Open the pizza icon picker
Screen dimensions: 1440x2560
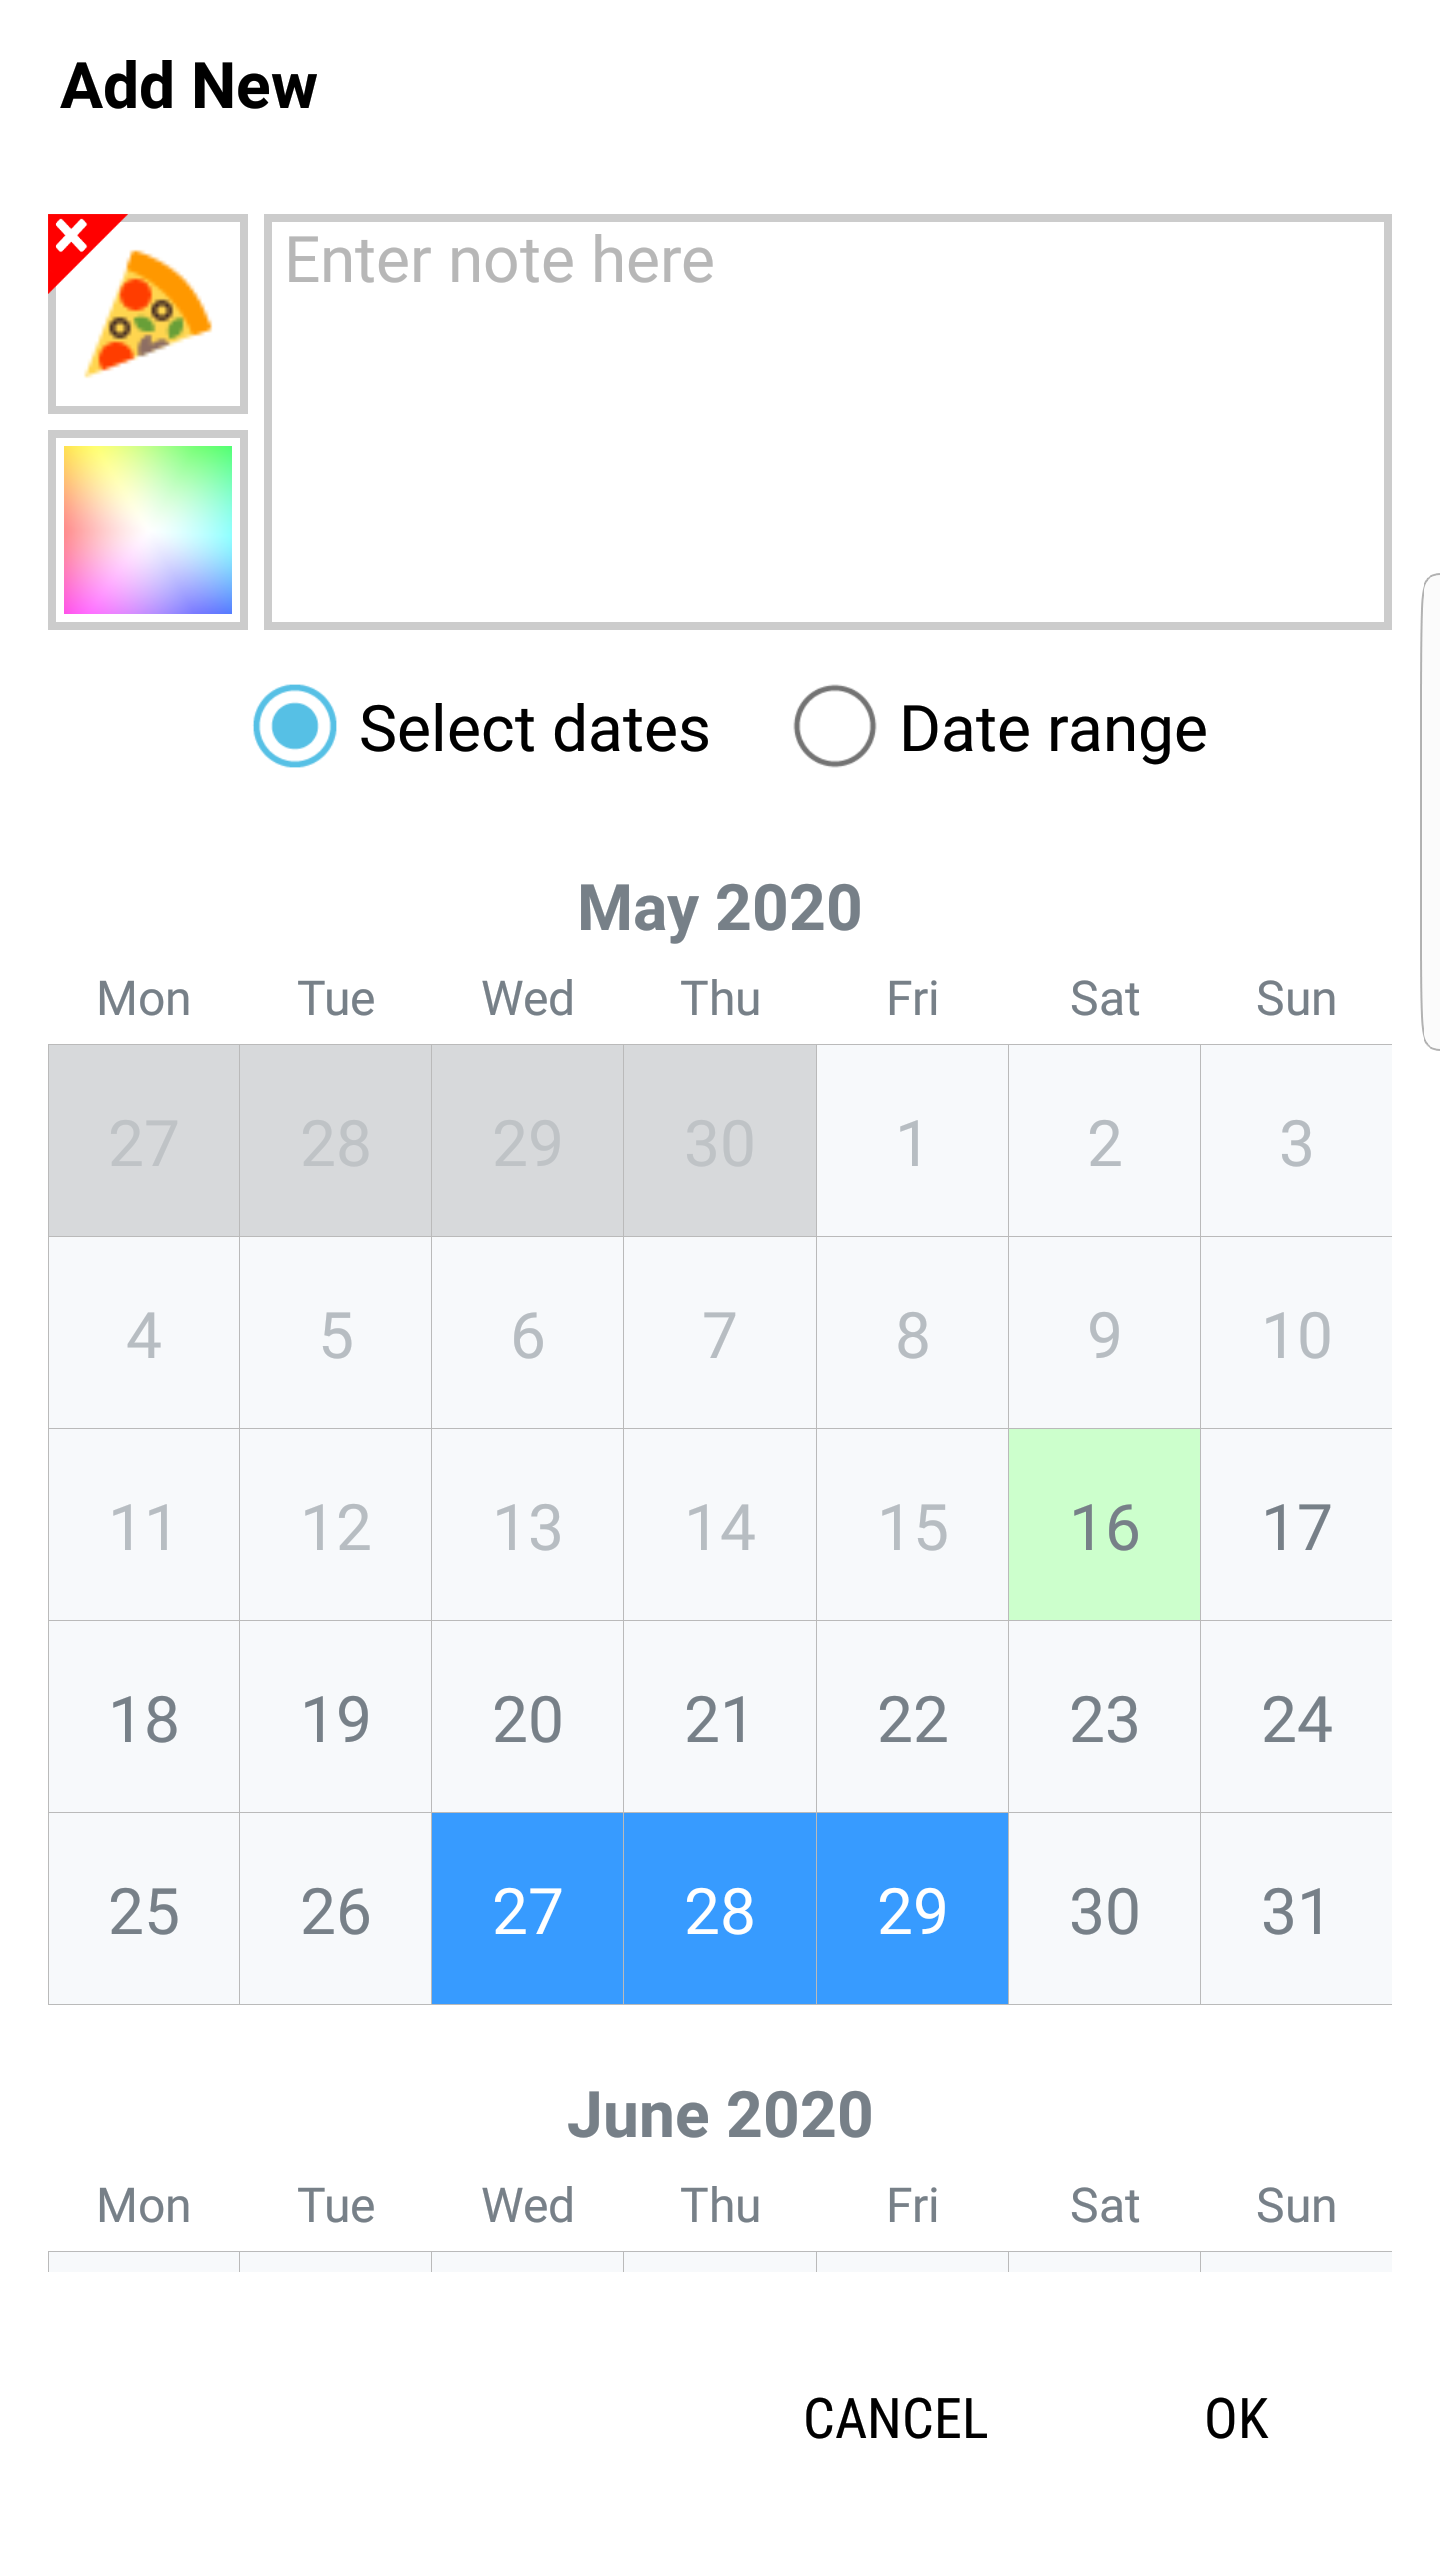point(148,314)
